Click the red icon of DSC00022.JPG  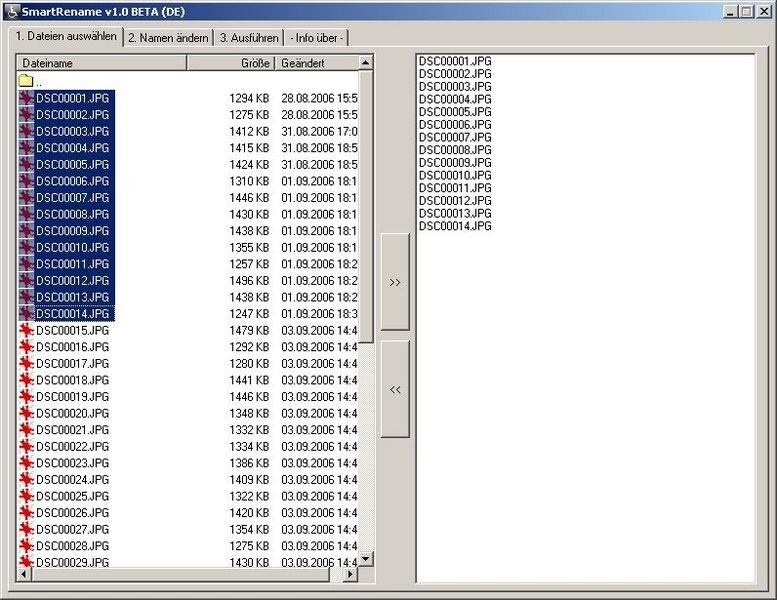tap(26, 446)
